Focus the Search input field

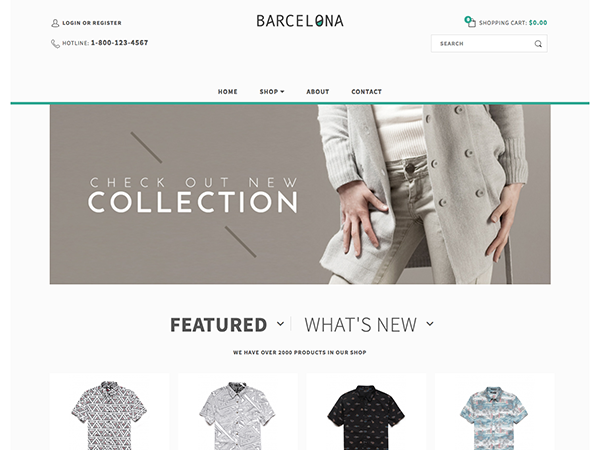pos(489,44)
